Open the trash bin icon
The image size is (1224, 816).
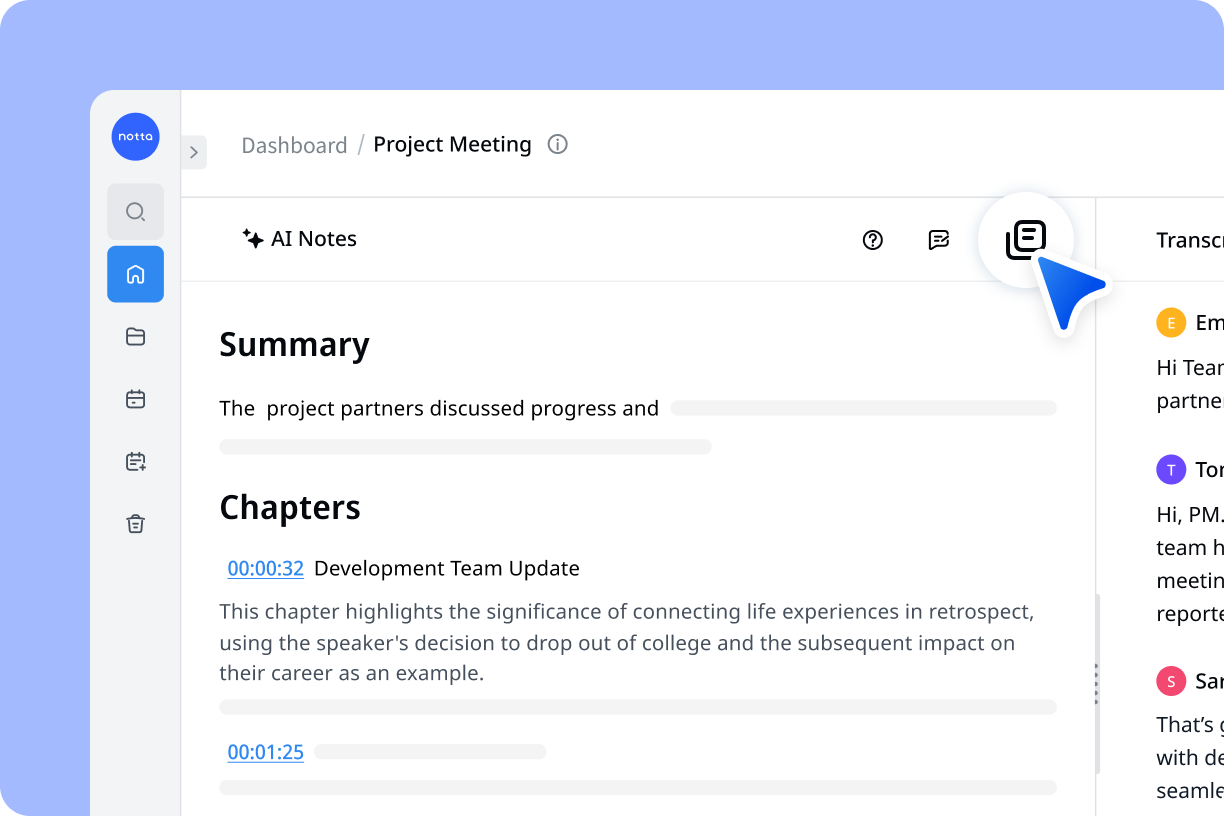(x=136, y=524)
